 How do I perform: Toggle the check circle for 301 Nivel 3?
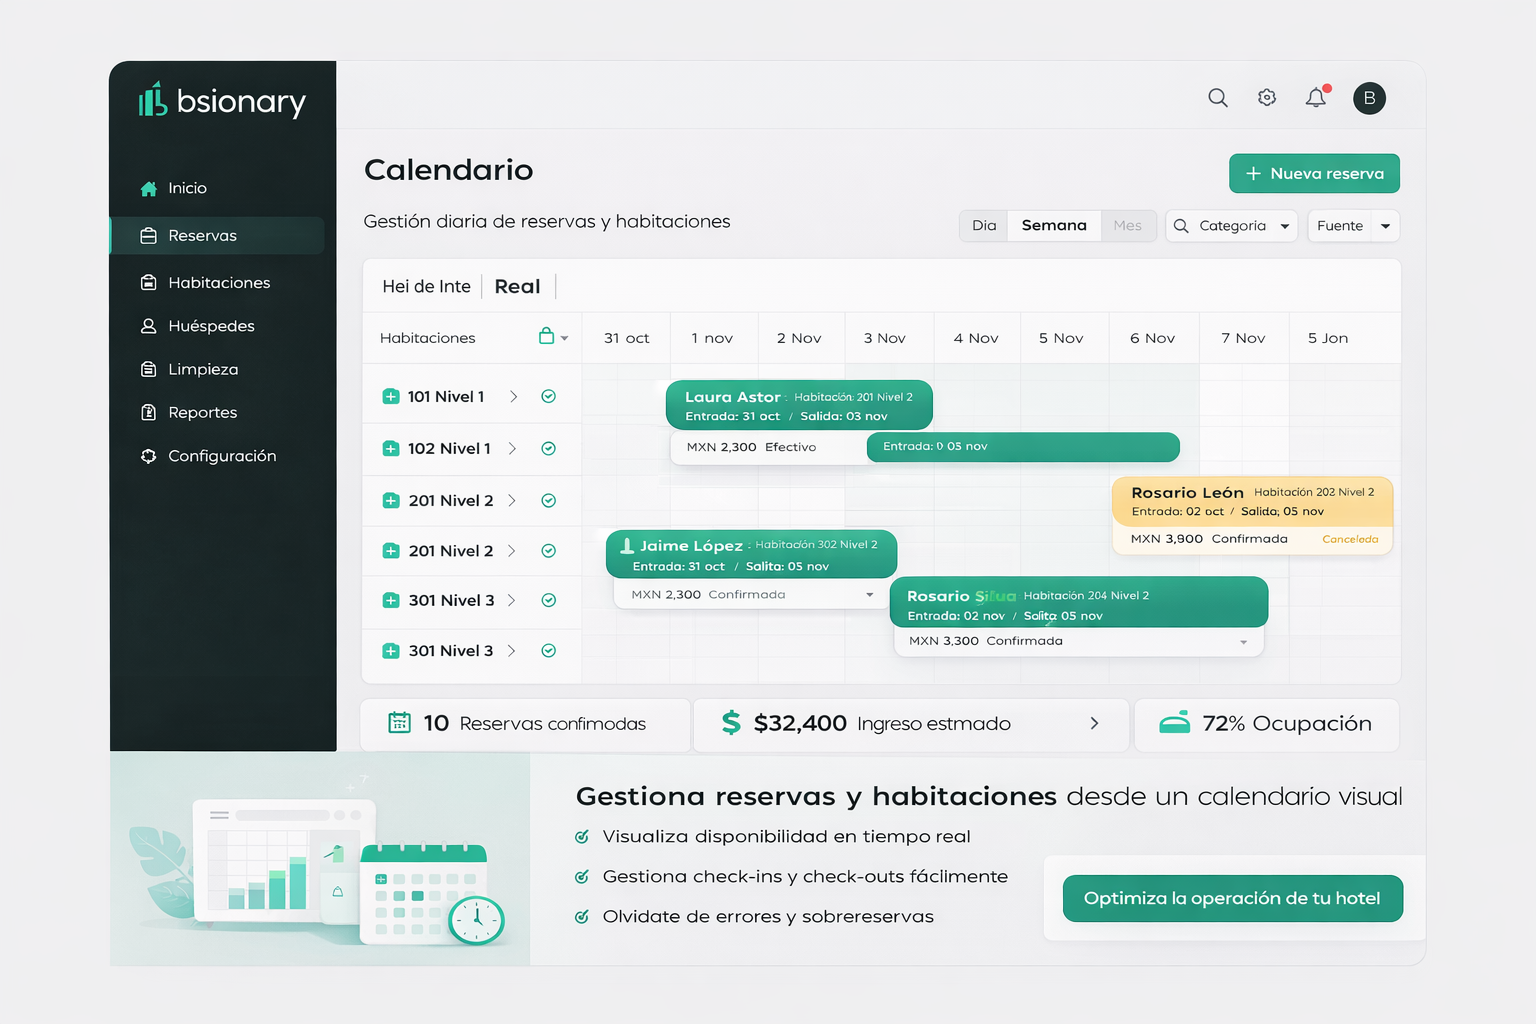point(548,601)
